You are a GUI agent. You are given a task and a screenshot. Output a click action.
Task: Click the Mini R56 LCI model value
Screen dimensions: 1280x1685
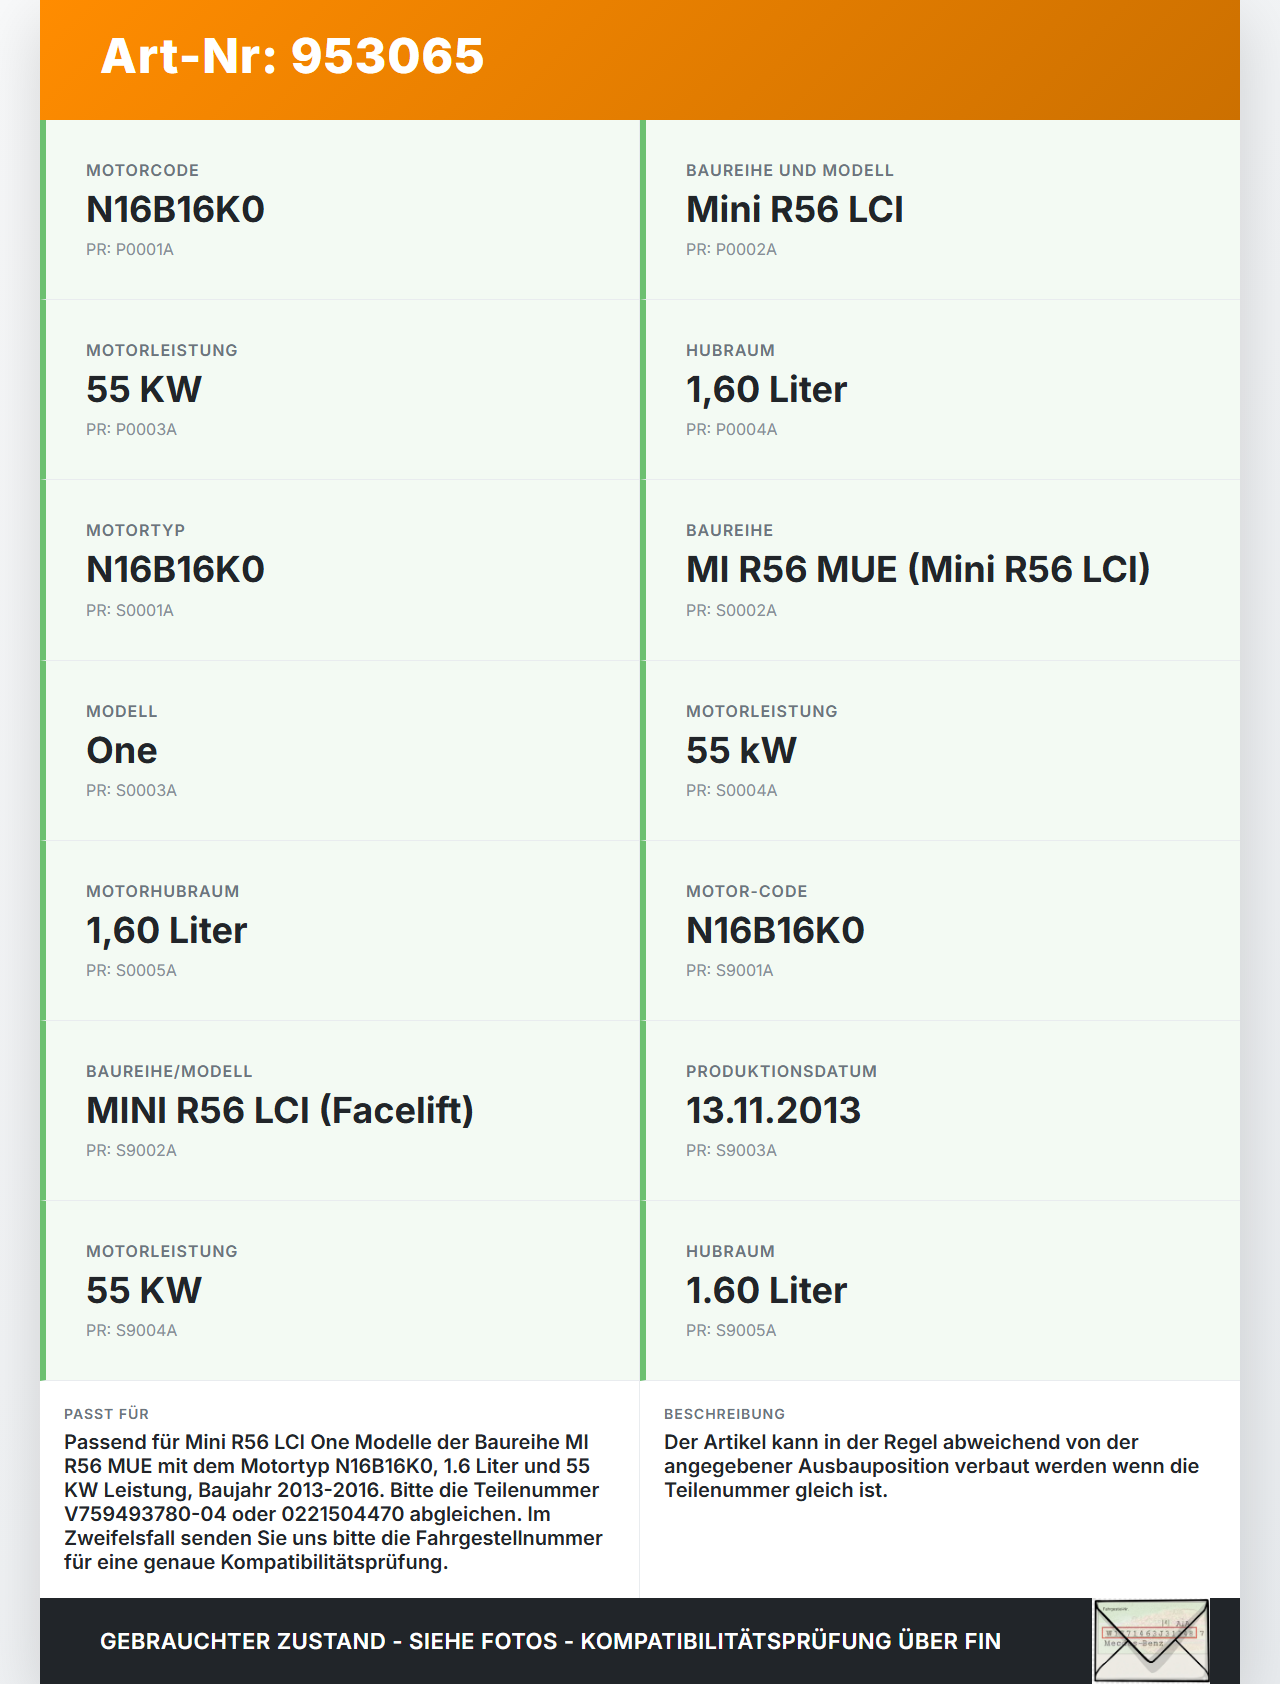pyautogui.click(x=794, y=210)
